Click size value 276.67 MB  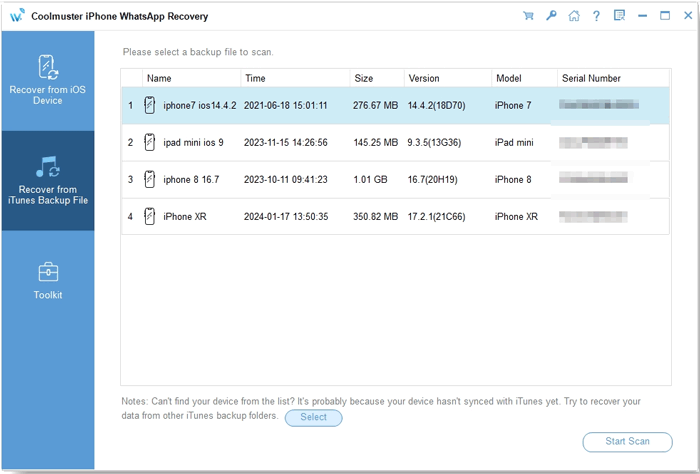(x=375, y=105)
